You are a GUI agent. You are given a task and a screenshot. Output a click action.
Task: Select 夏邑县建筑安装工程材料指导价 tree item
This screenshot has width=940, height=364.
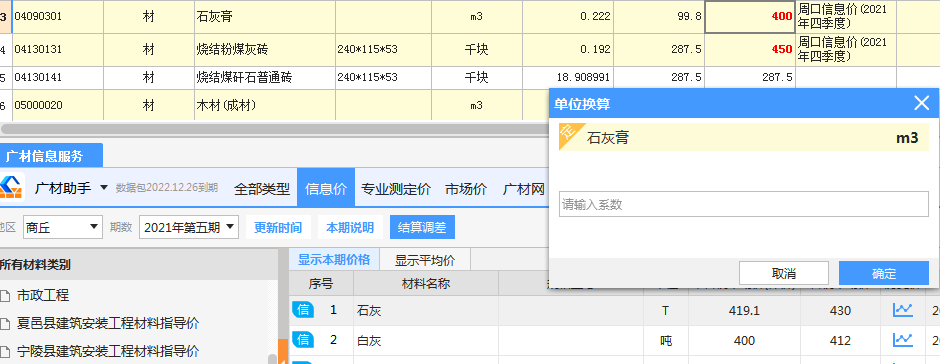click(x=108, y=323)
